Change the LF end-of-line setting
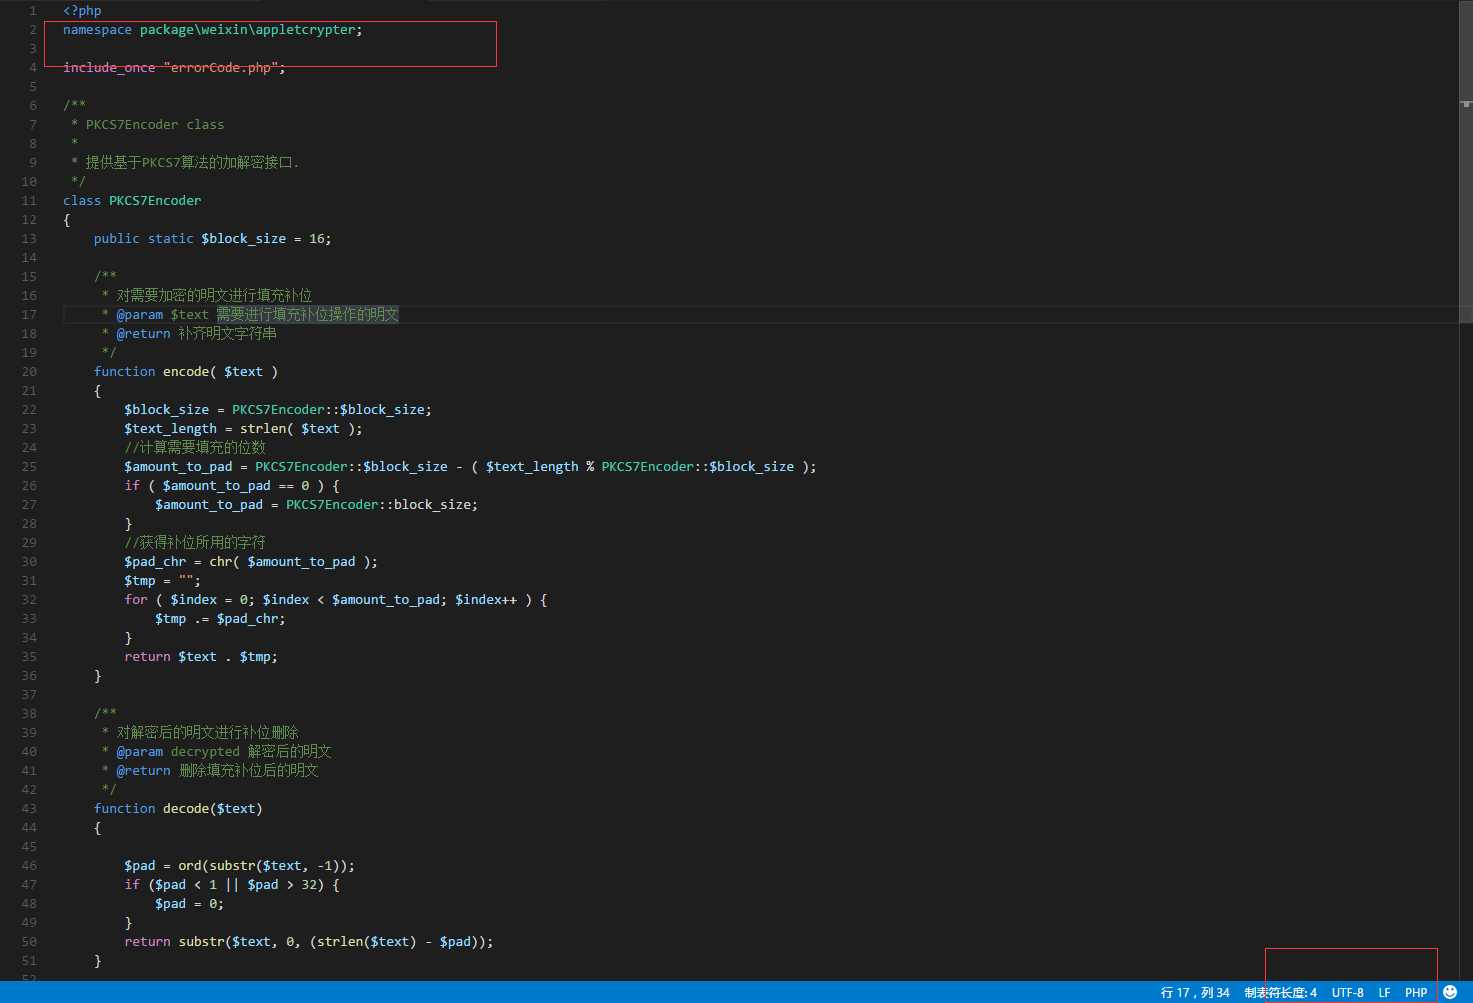Screen dimensions: 1473x1003 tap(1384, 993)
